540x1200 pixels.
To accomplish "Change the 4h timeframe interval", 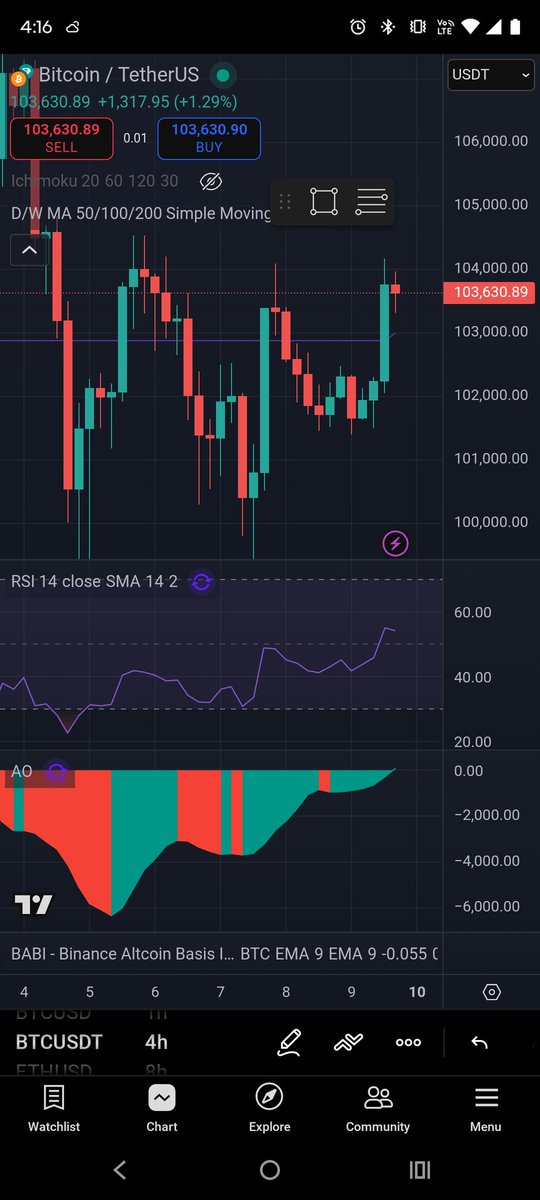I will [156, 1042].
